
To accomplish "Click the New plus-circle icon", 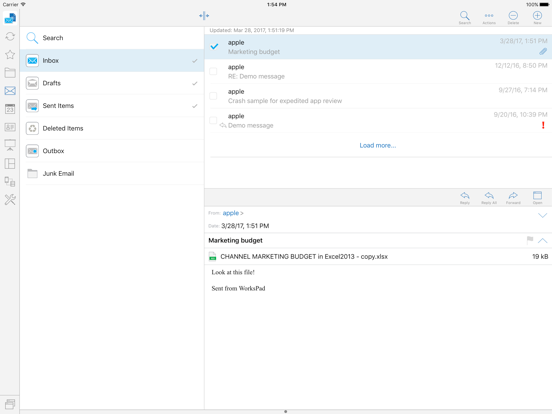I will [537, 18].
